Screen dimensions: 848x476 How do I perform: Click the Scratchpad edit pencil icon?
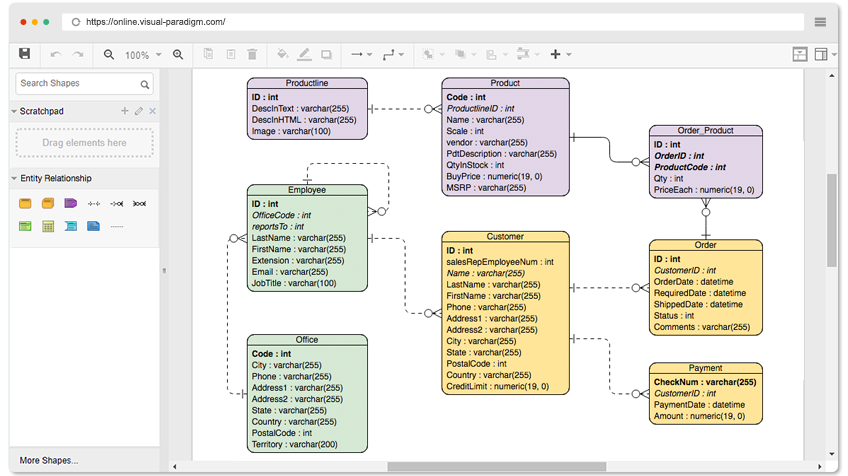click(139, 110)
